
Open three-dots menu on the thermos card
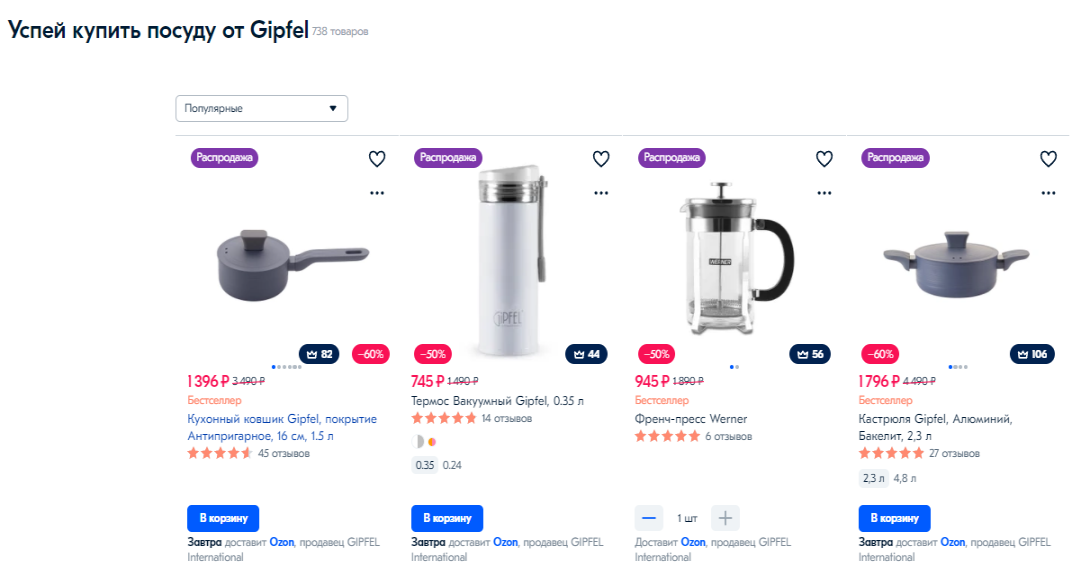pos(601,193)
